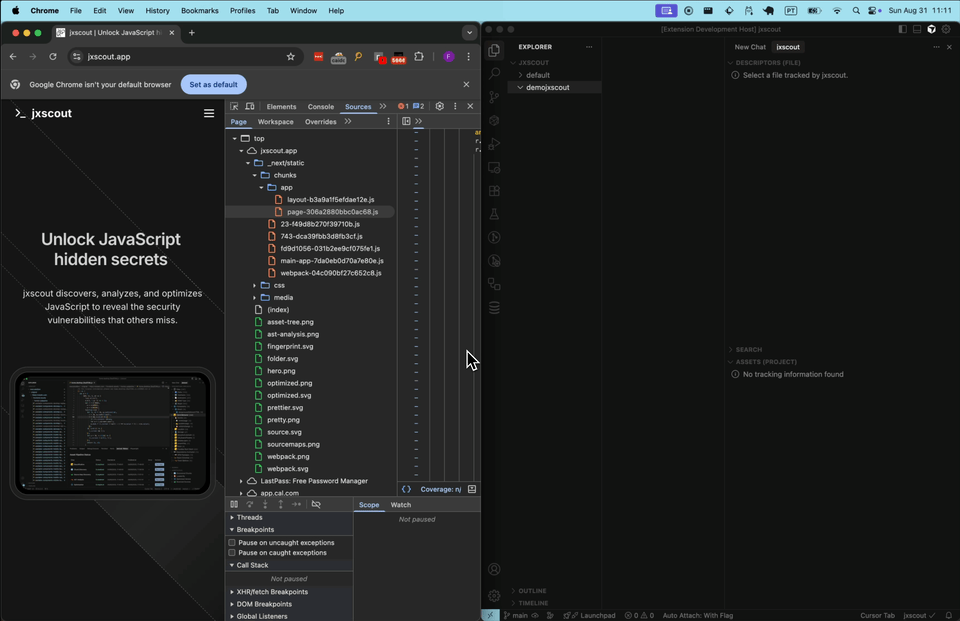The width and height of the screenshot is (960, 621).
Task: Open the (index) file
Action: click(278, 310)
